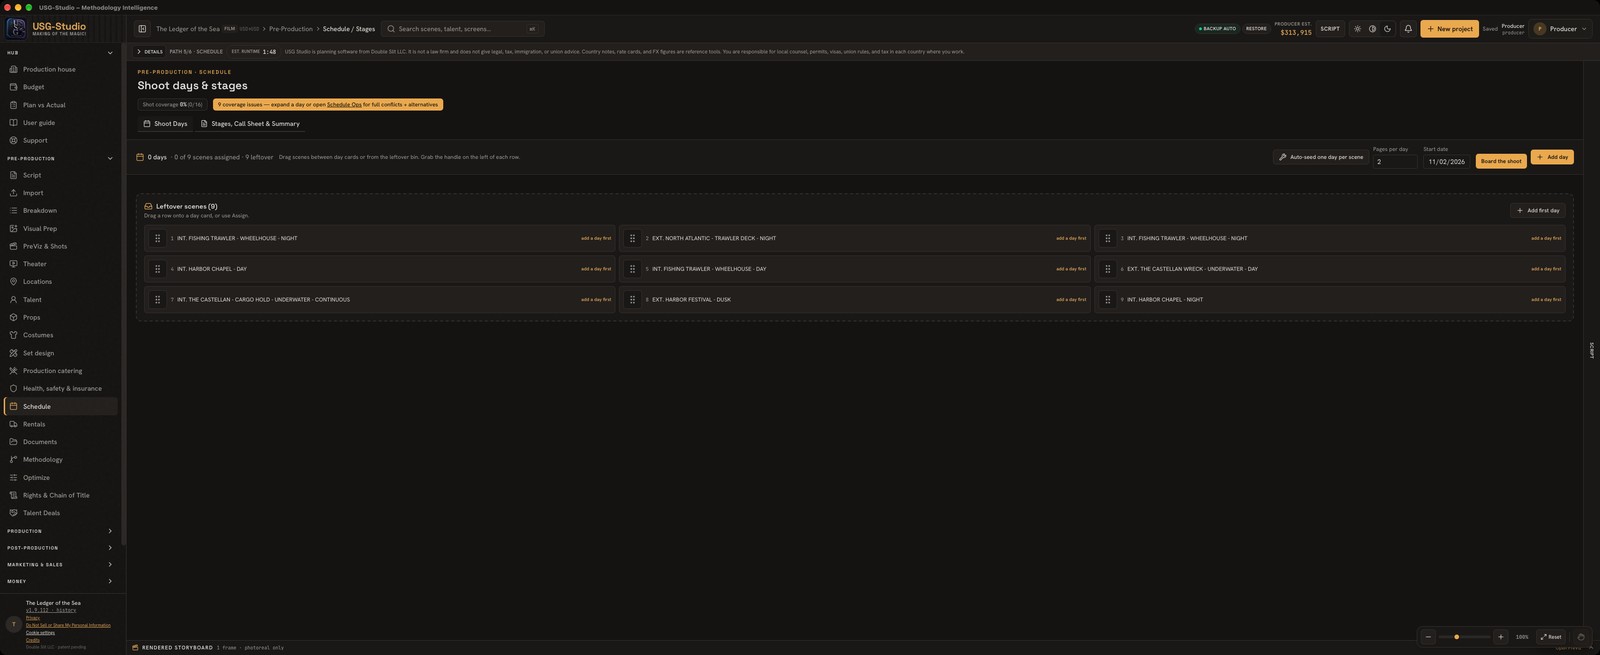Toggle the sidebar panel icon in the header
1600x655 pixels.
[142, 29]
